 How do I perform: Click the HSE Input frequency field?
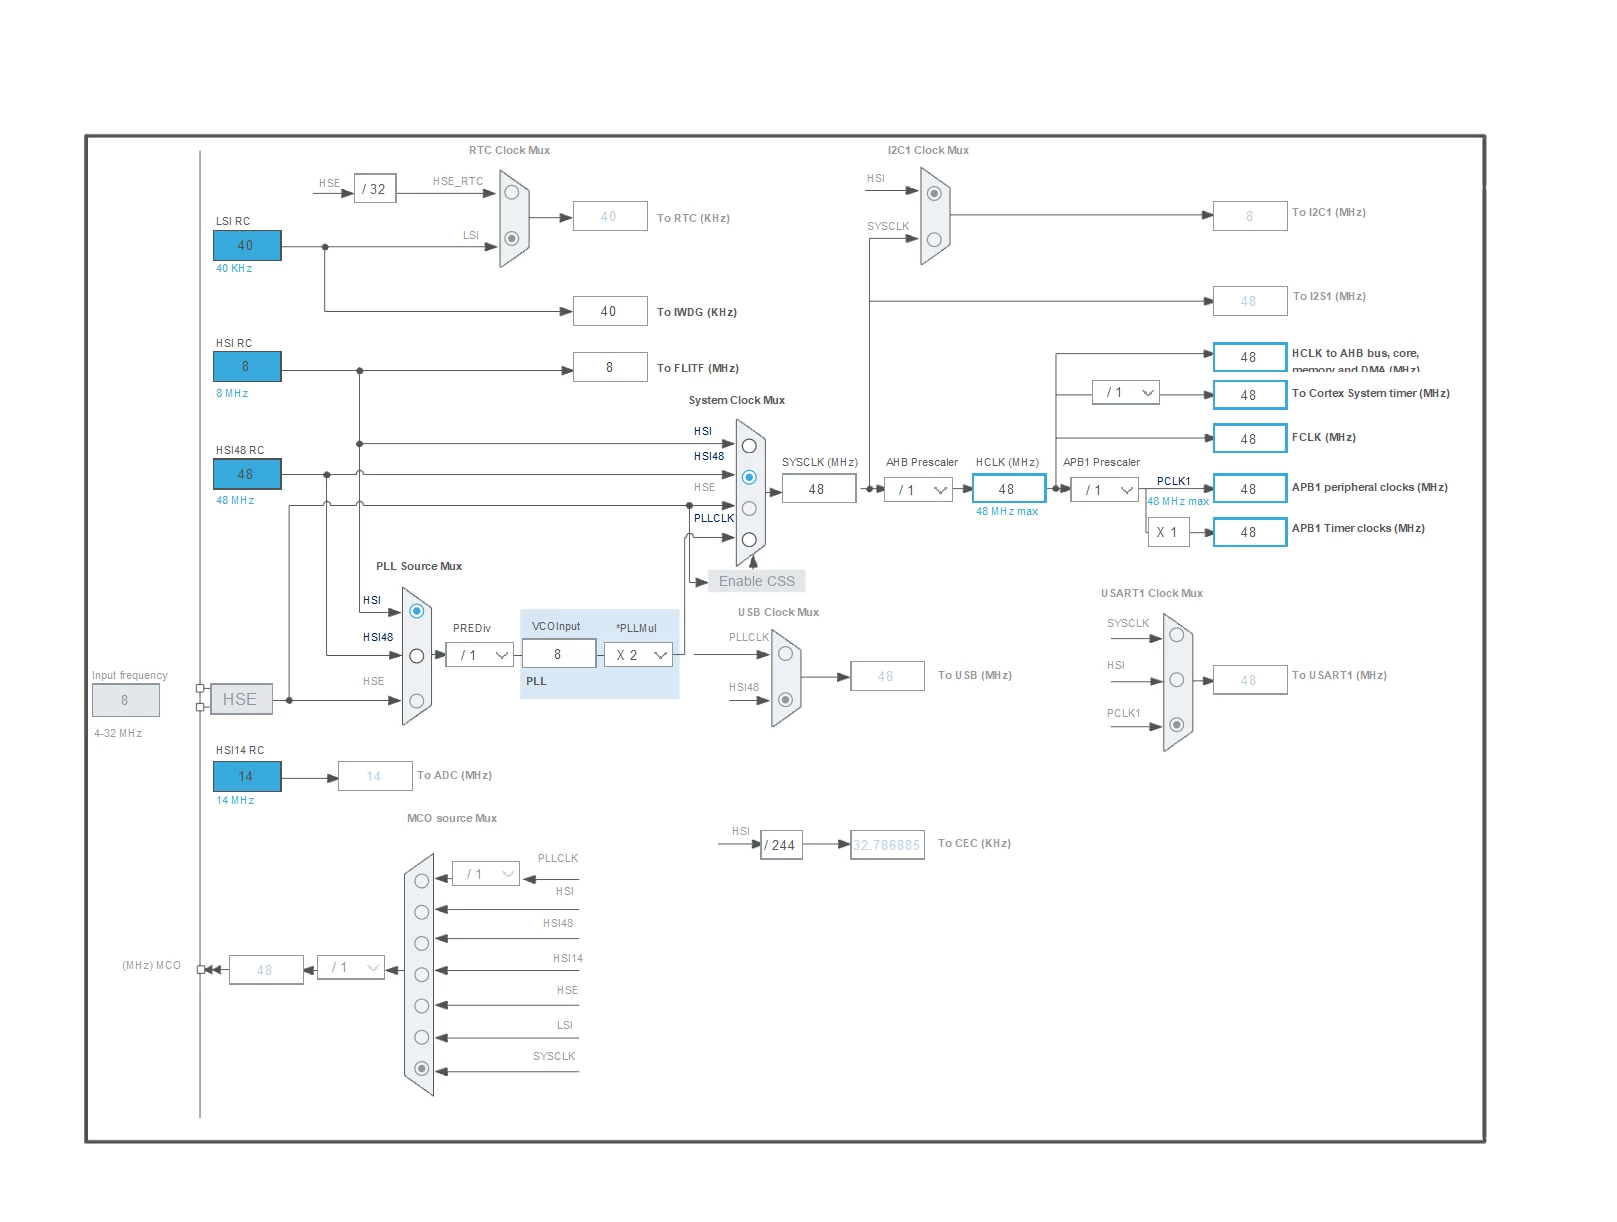tap(126, 700)
